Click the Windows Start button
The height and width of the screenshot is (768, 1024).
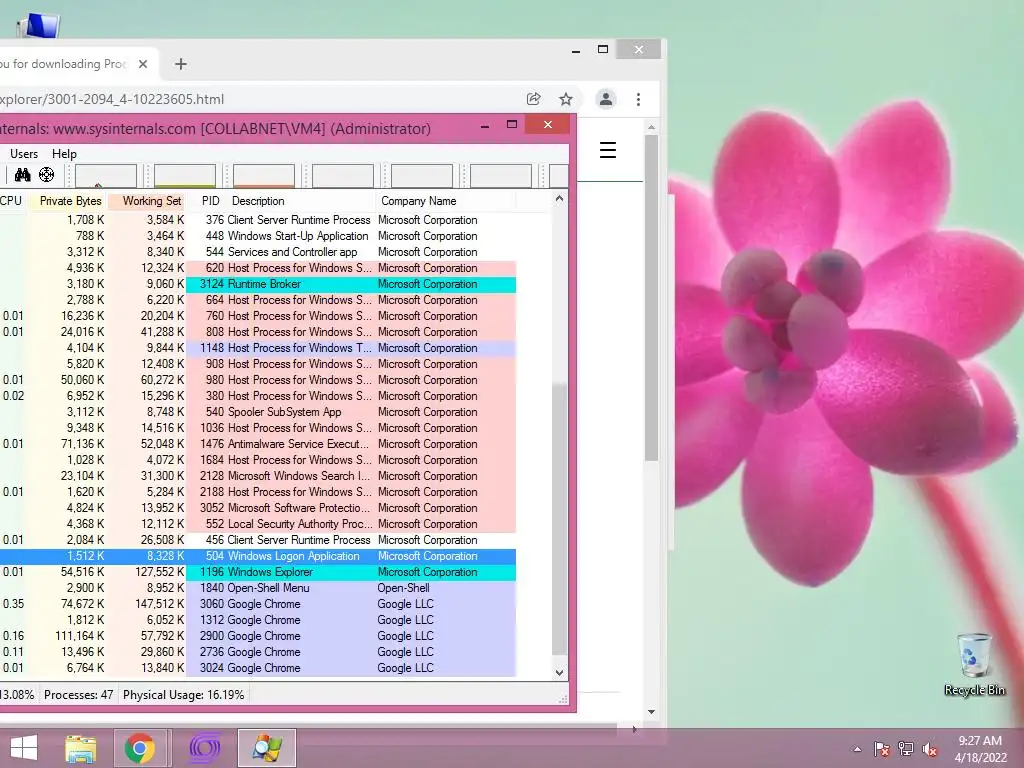24,748
